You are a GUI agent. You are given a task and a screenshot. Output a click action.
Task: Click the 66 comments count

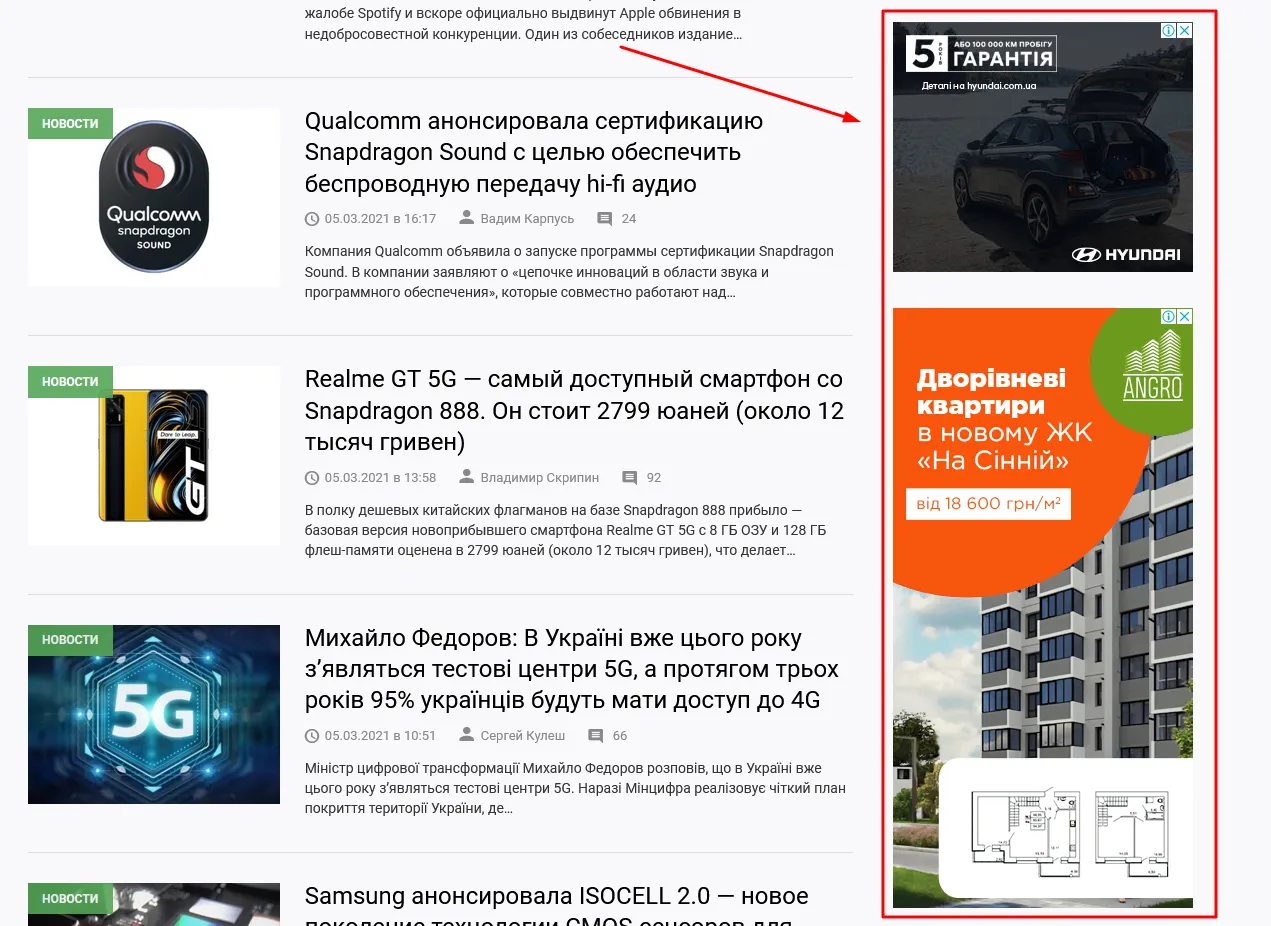620,736
